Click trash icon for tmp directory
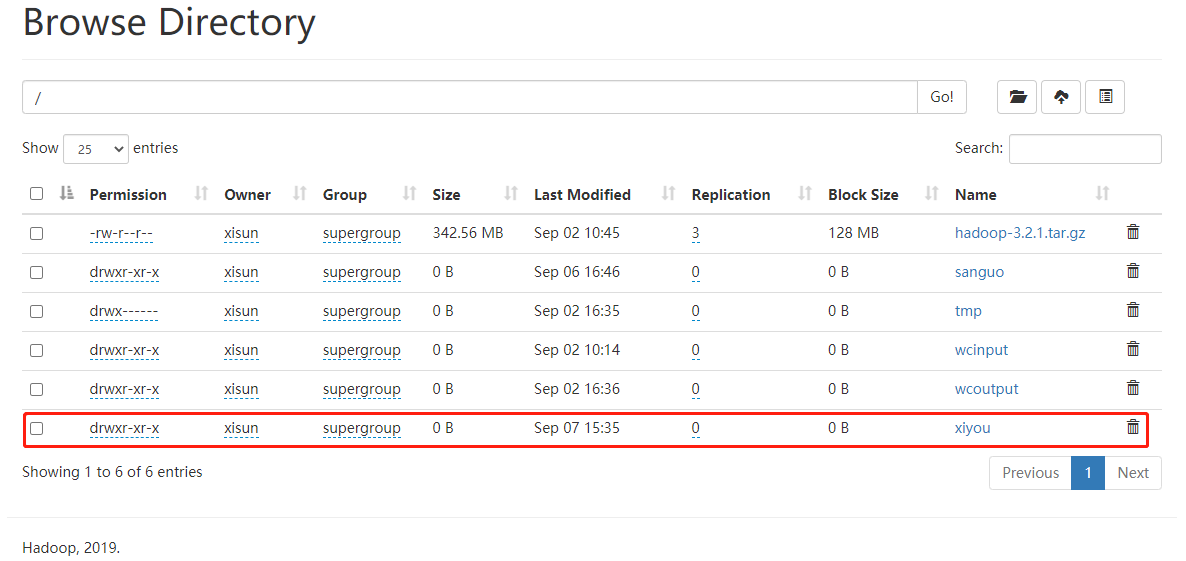1186x561 pixels. tap(1133, 310)
